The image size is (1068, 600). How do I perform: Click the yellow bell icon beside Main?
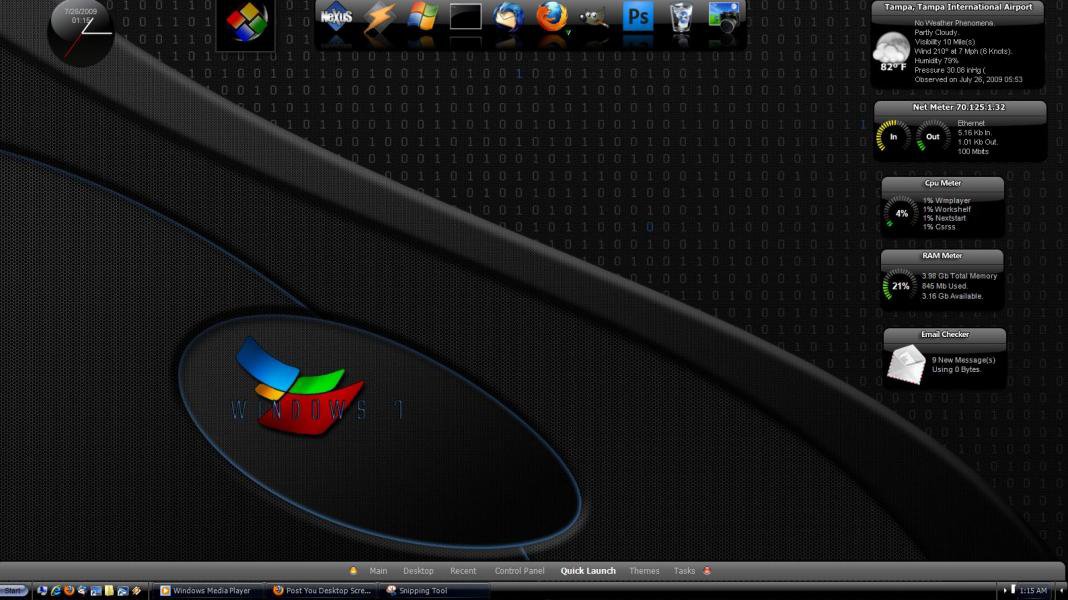[x=353, y=571]
